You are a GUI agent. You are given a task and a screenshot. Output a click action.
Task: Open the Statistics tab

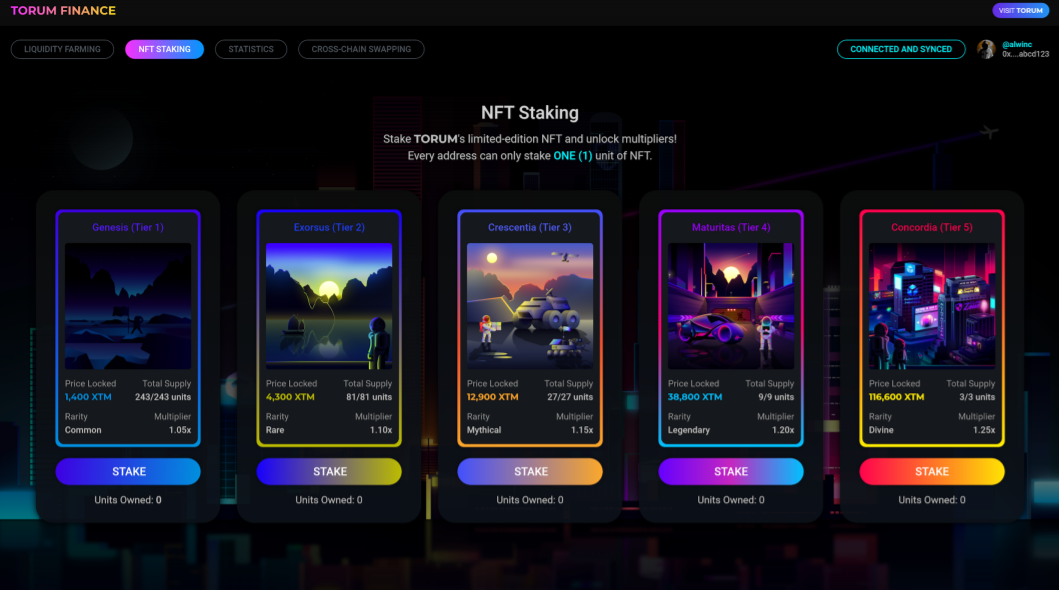coord(251,49)
